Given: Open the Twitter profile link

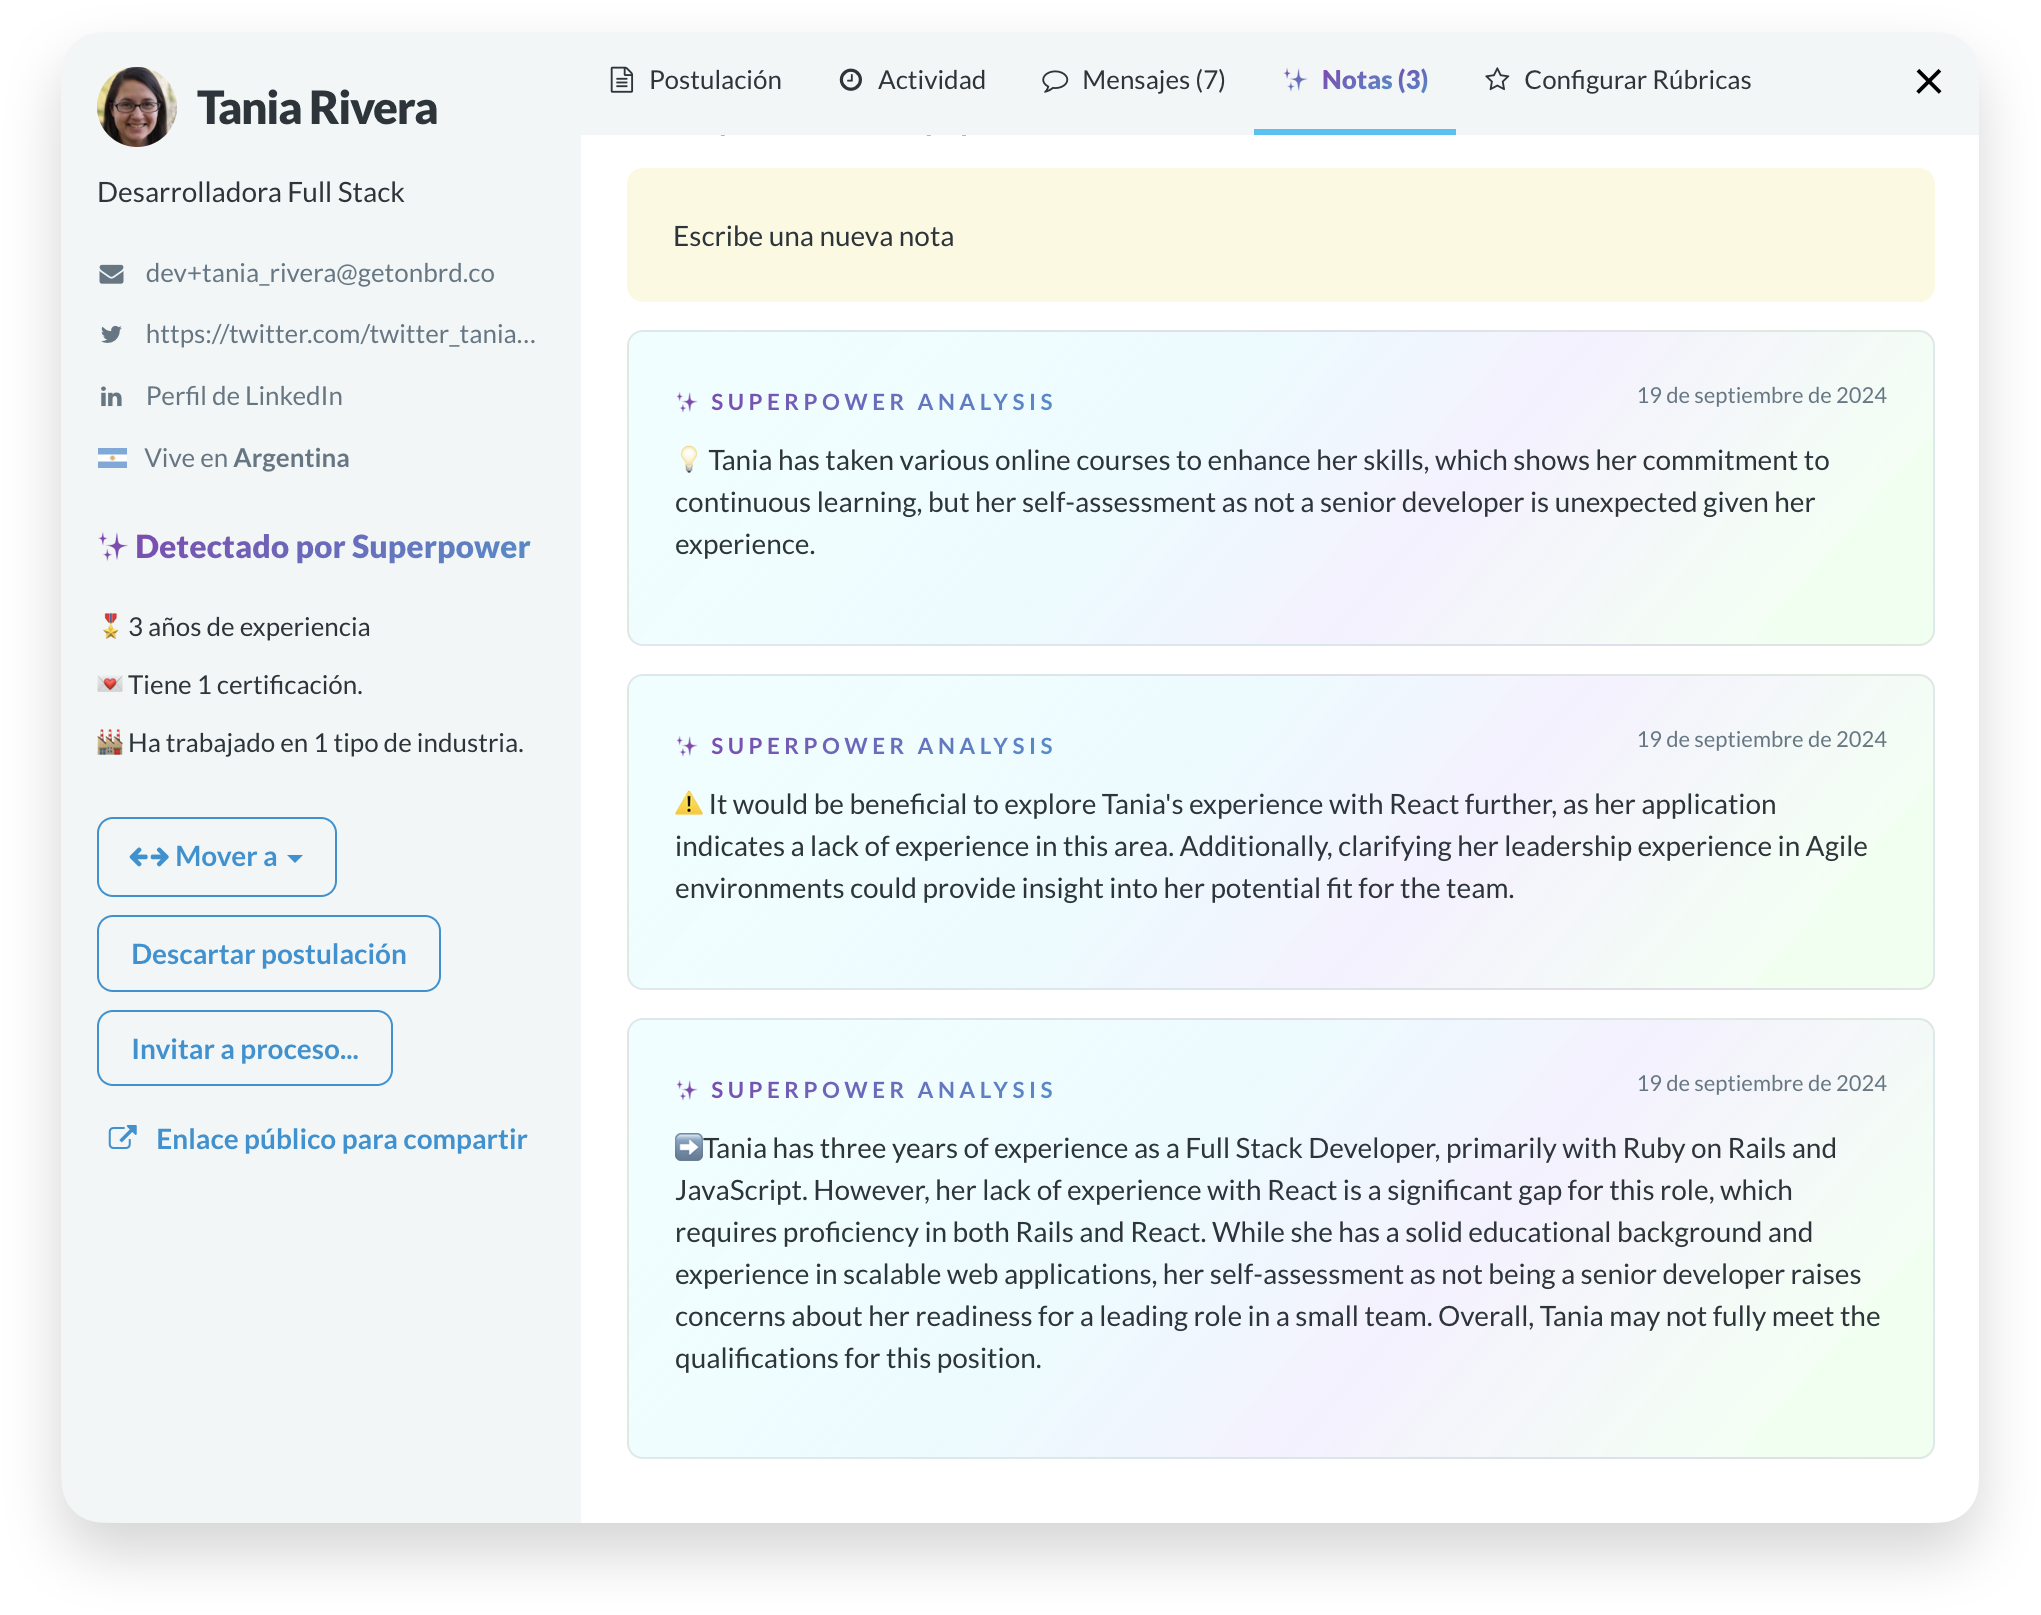Looking at the screenshot, I should [x=341, y=334].
